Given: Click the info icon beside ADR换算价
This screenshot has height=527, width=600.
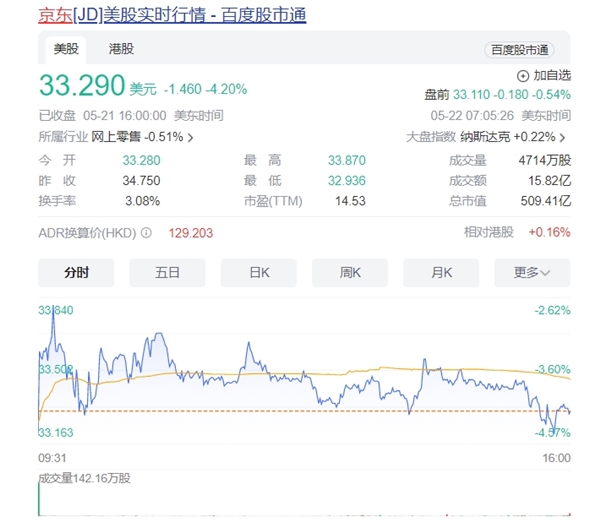Looking at the screenshot, I should coord(146,232).
